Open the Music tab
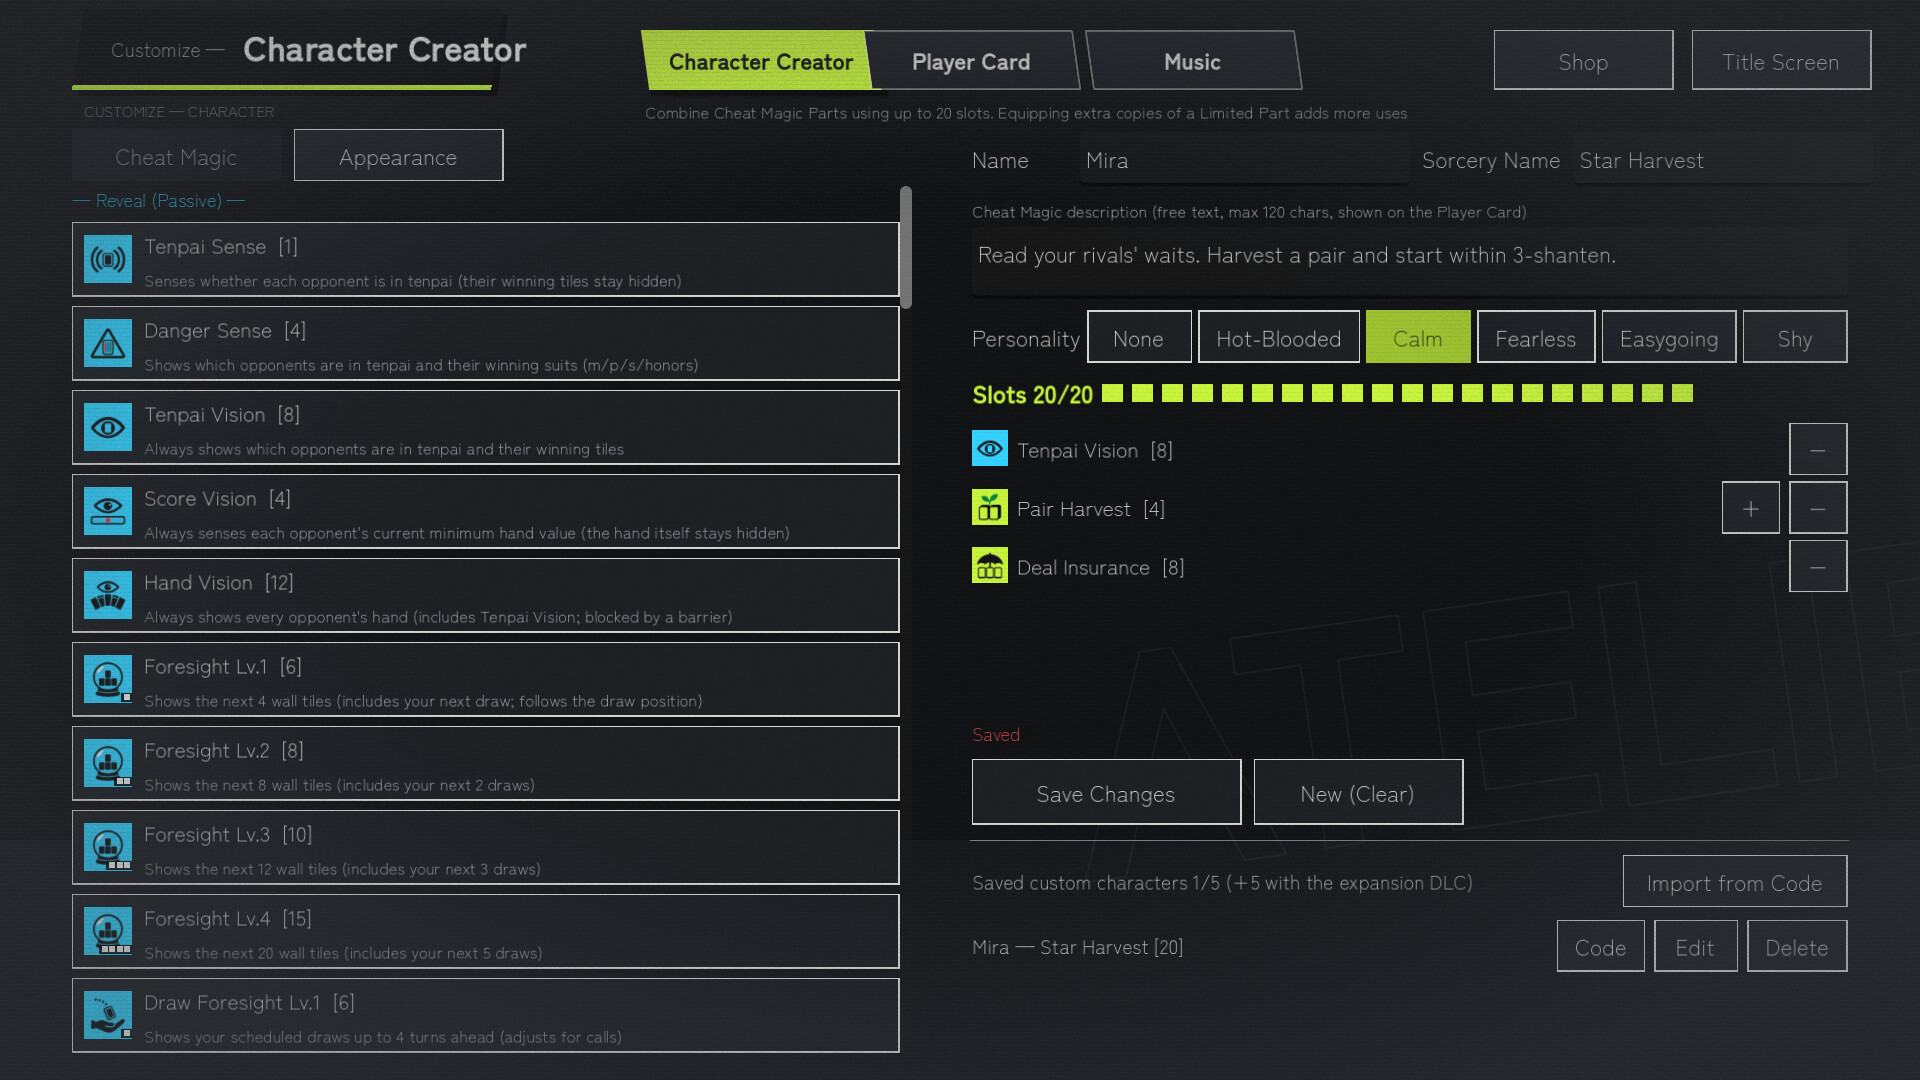Viewport: 1920px width, 1080px height. pyautogui.click(x=1193, y=61)
